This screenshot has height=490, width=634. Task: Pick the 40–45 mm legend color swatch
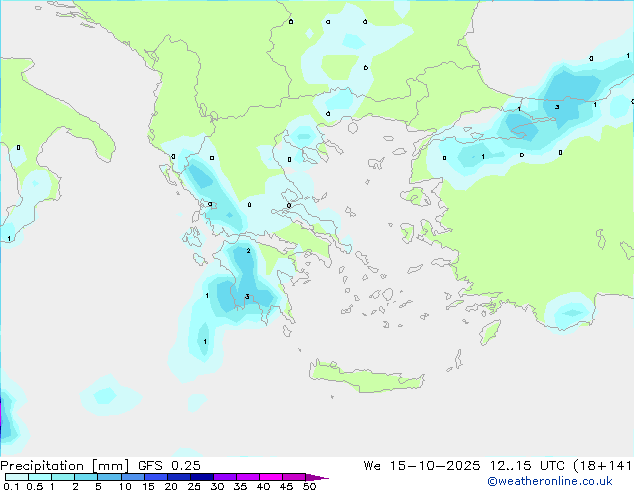(271, 477)
